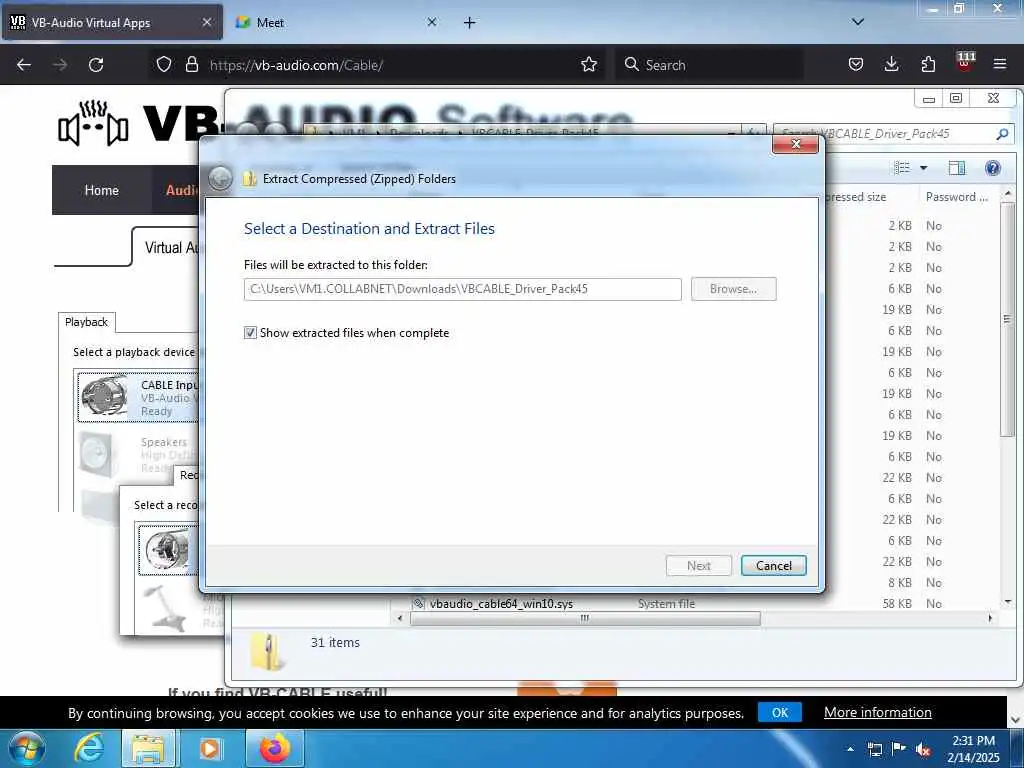Viewport: 1024px width, 768px height.
Task: Click the Explorer search box for VBCABLE_Driver_Pack45
Action: (x=885, y=134)
